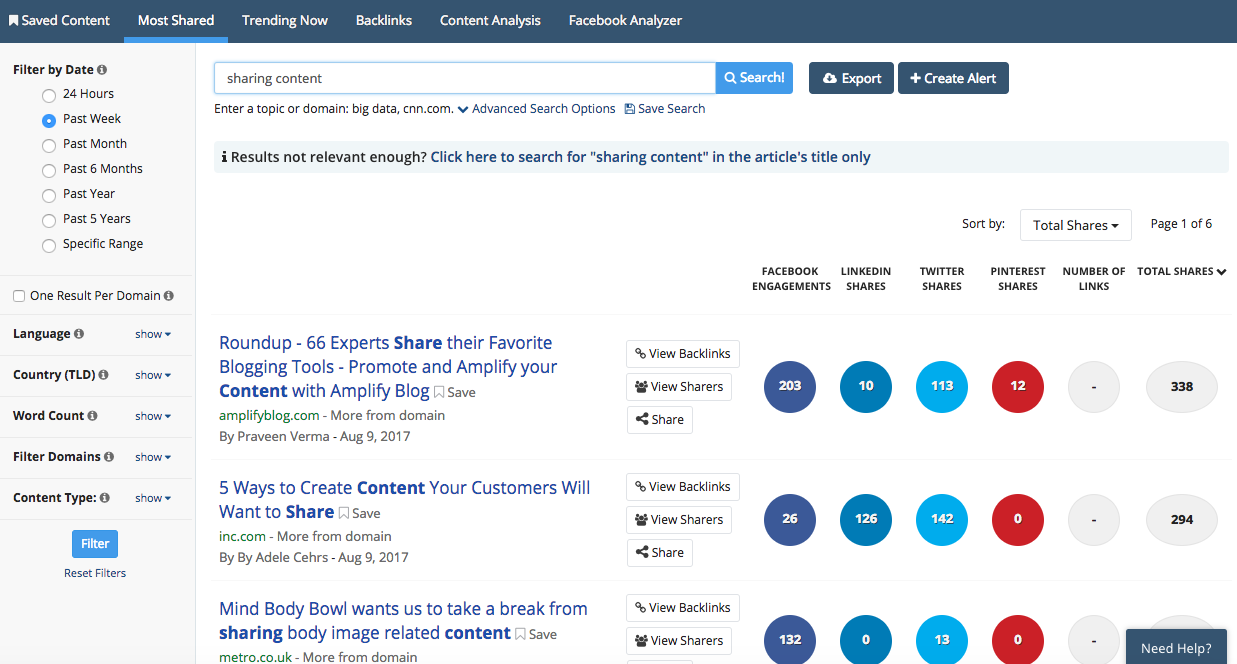The width and height of the screenshot is (1237, 664).
Task: Click the info icon next to Filter by Date
Action: coord(103,70)
